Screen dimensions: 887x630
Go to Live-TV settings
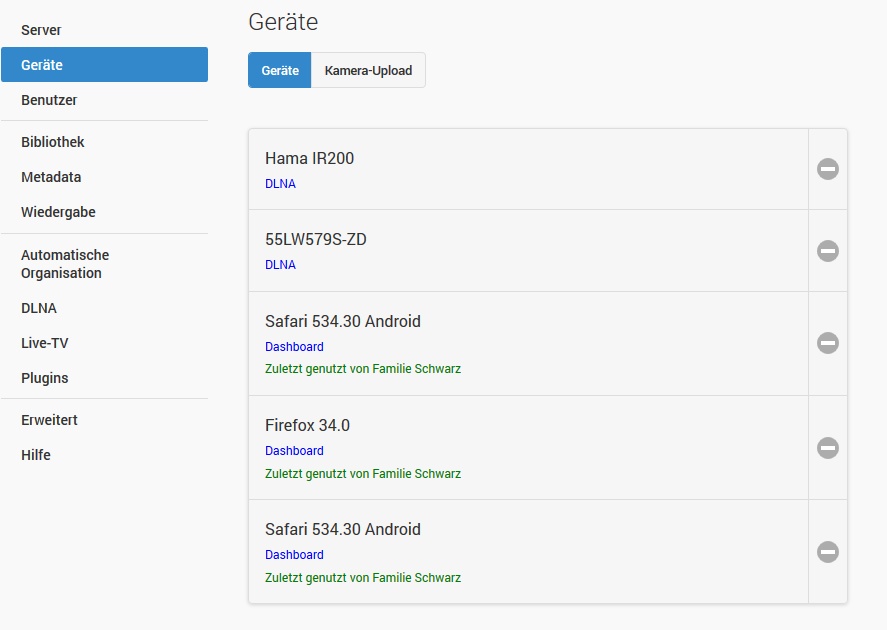(x=45, y=343)
